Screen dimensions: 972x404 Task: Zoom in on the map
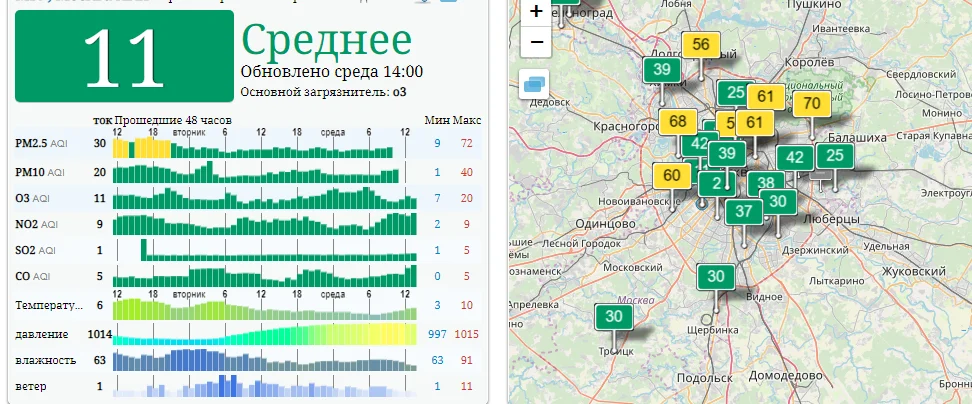[x=537, y=12]
